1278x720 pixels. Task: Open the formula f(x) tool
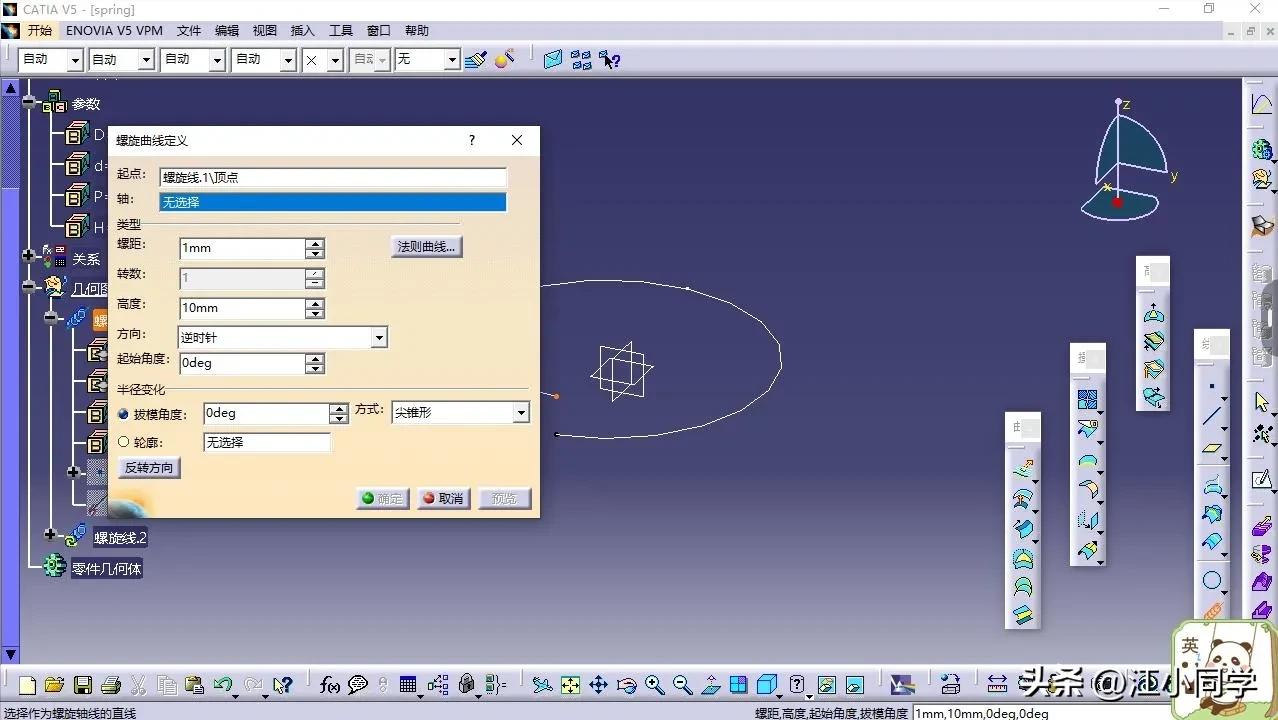click(330, 685)
